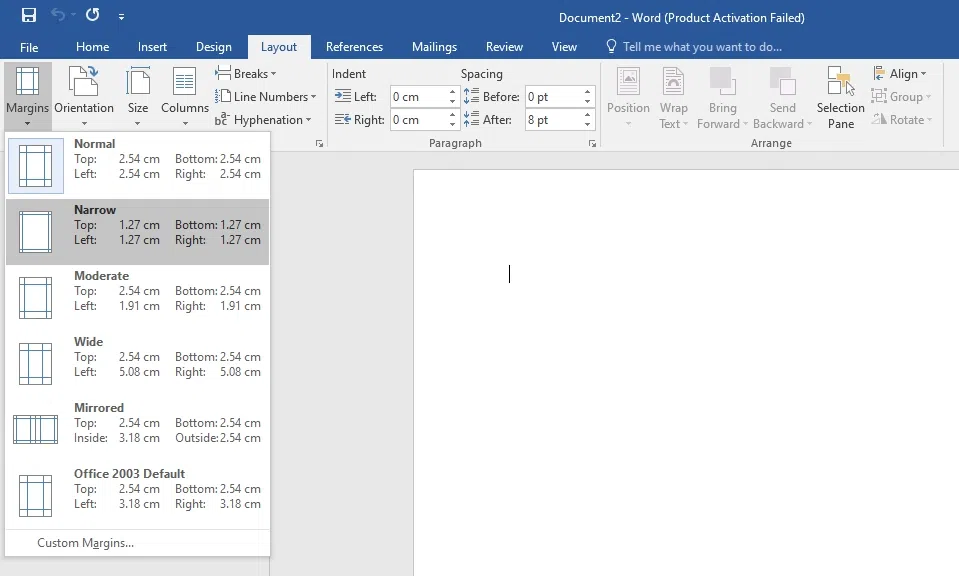Open the Selection Pane

840,95
